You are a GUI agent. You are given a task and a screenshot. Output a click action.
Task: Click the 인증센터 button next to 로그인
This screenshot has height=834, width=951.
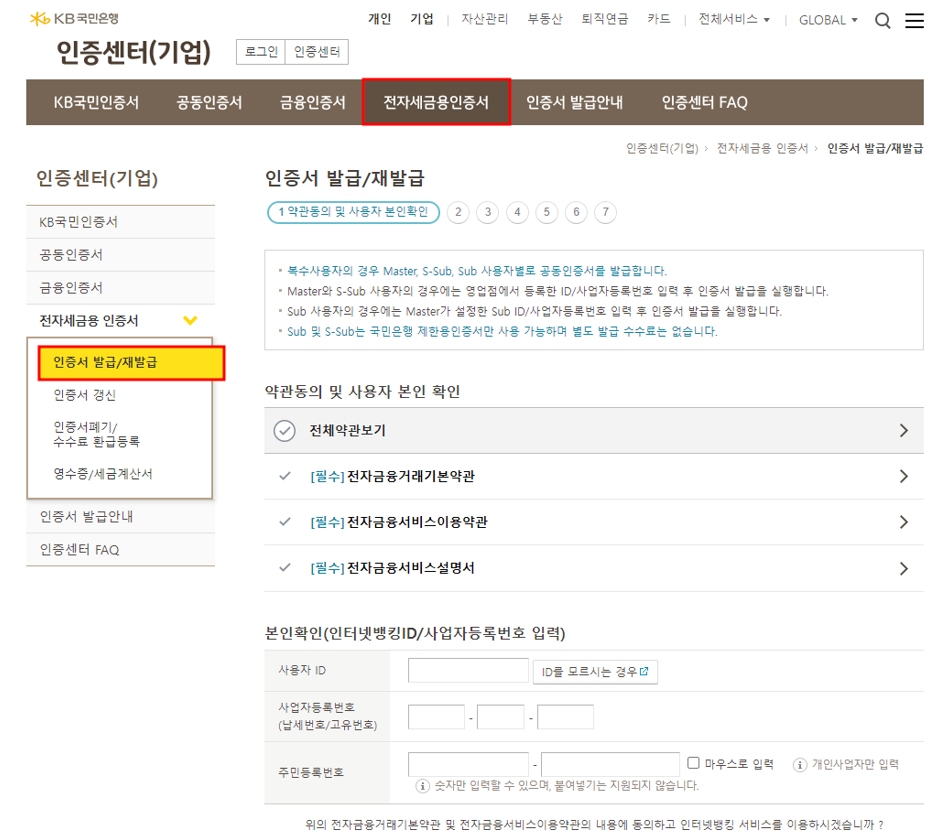[317, 52]
